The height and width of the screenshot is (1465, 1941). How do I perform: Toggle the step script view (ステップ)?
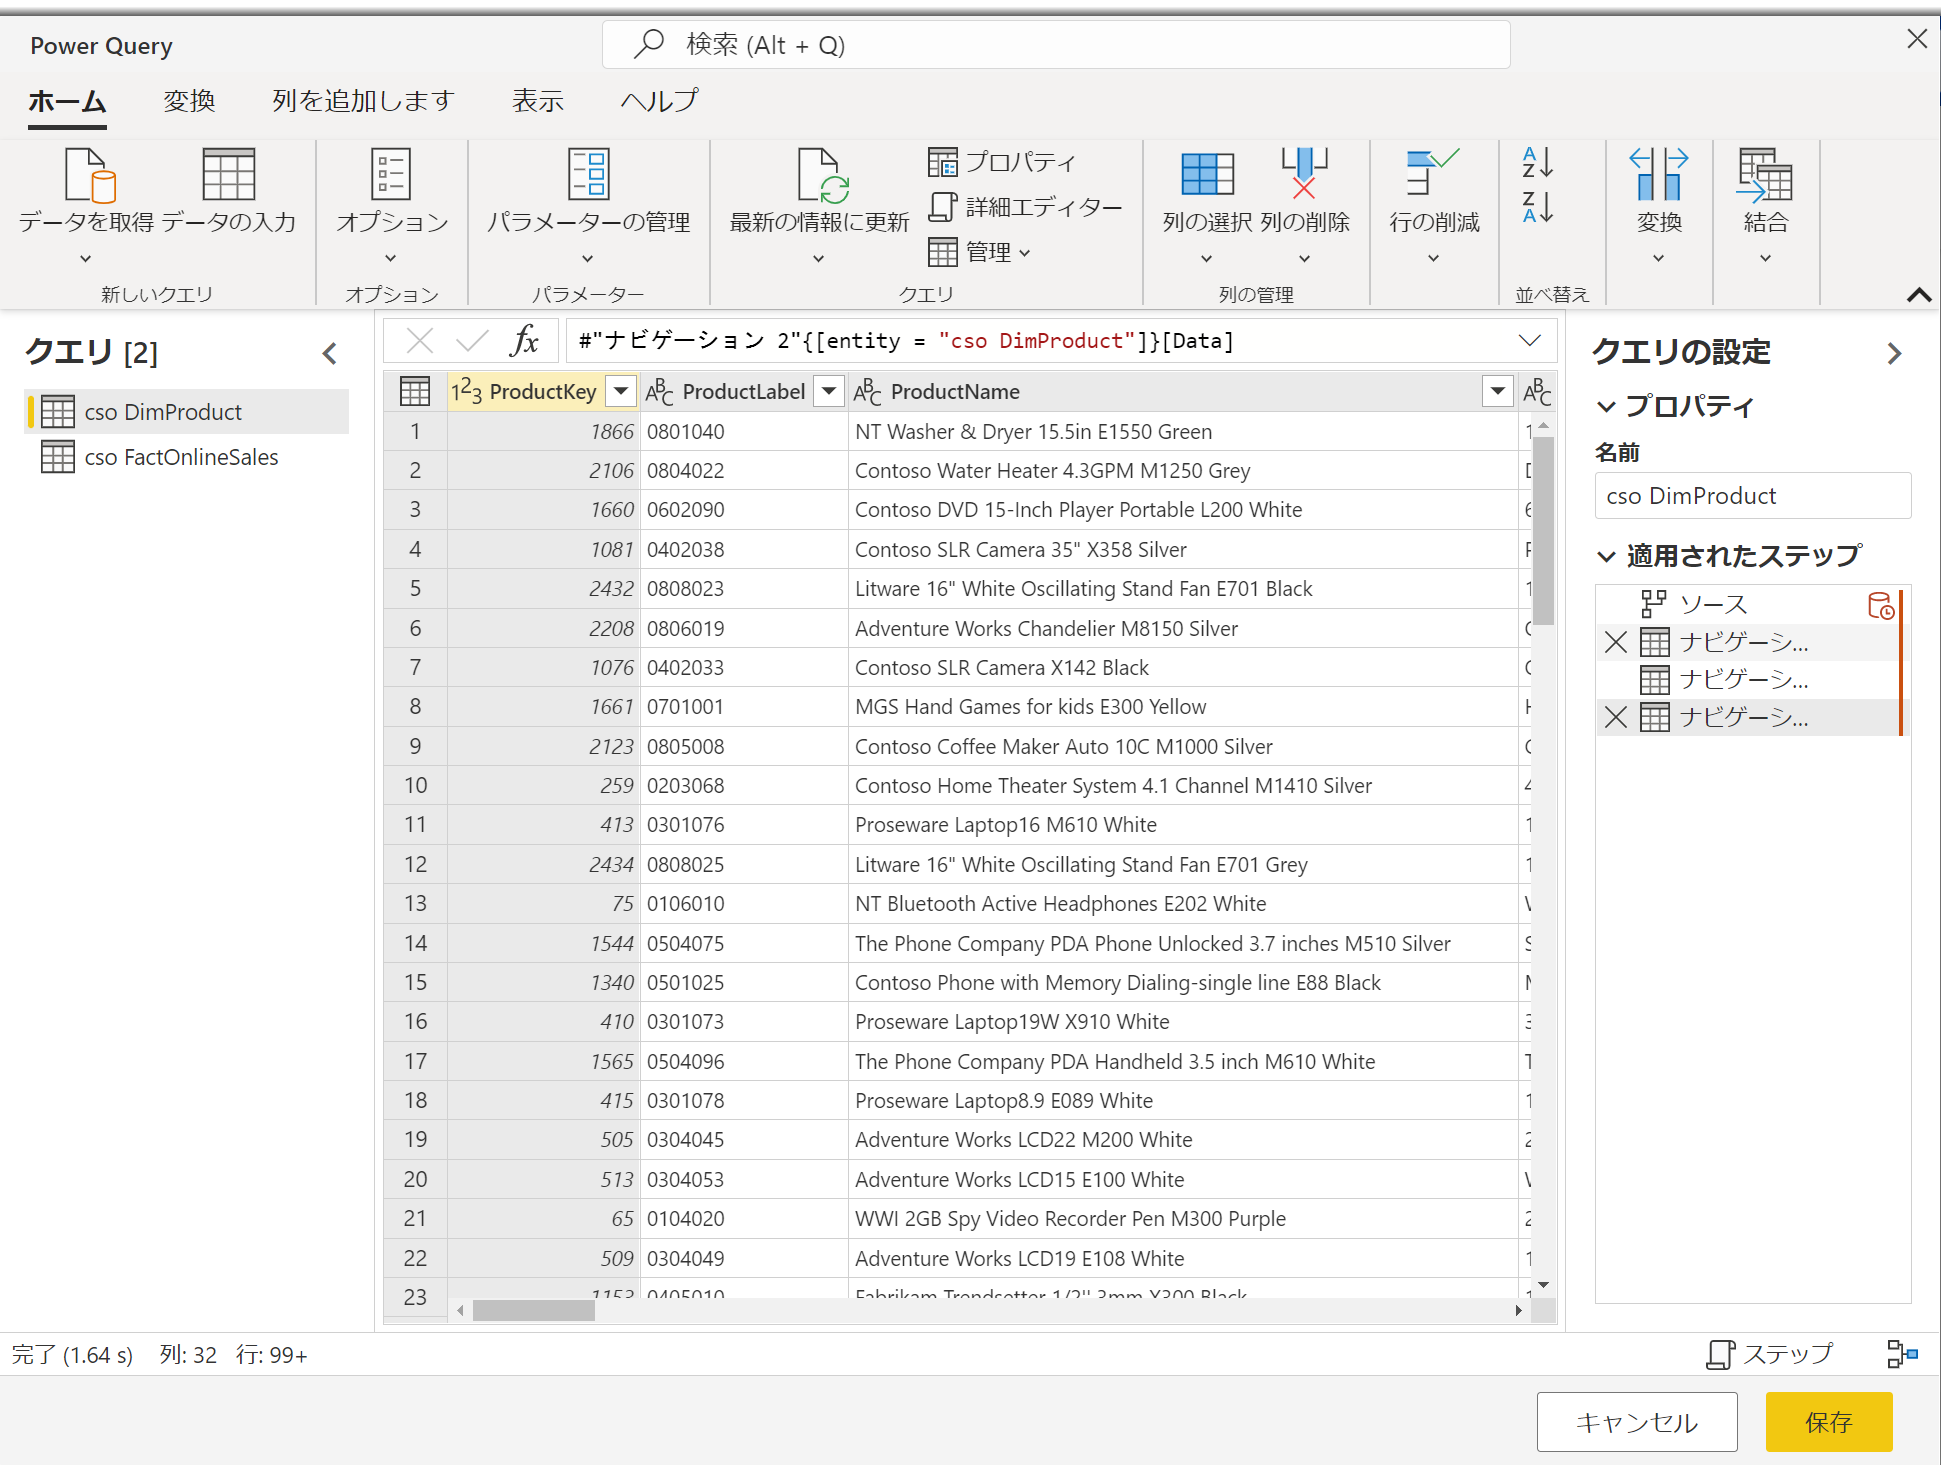1770,1354
